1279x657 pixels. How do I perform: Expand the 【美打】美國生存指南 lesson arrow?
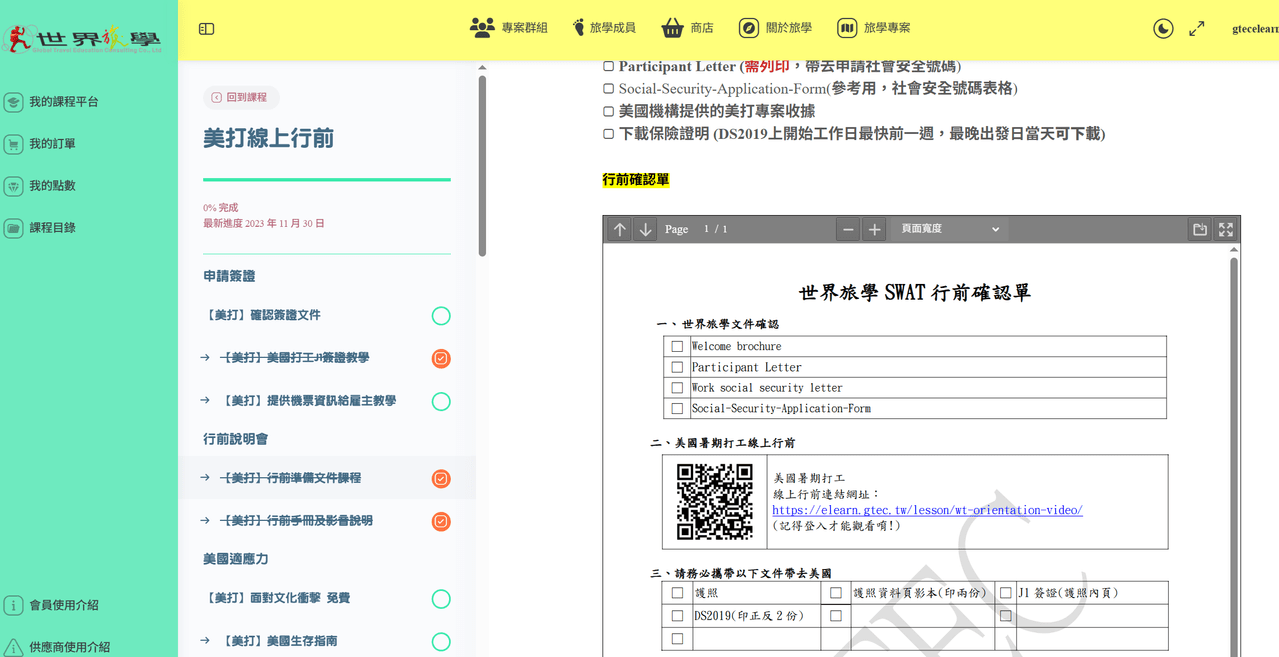coord(205,641)
